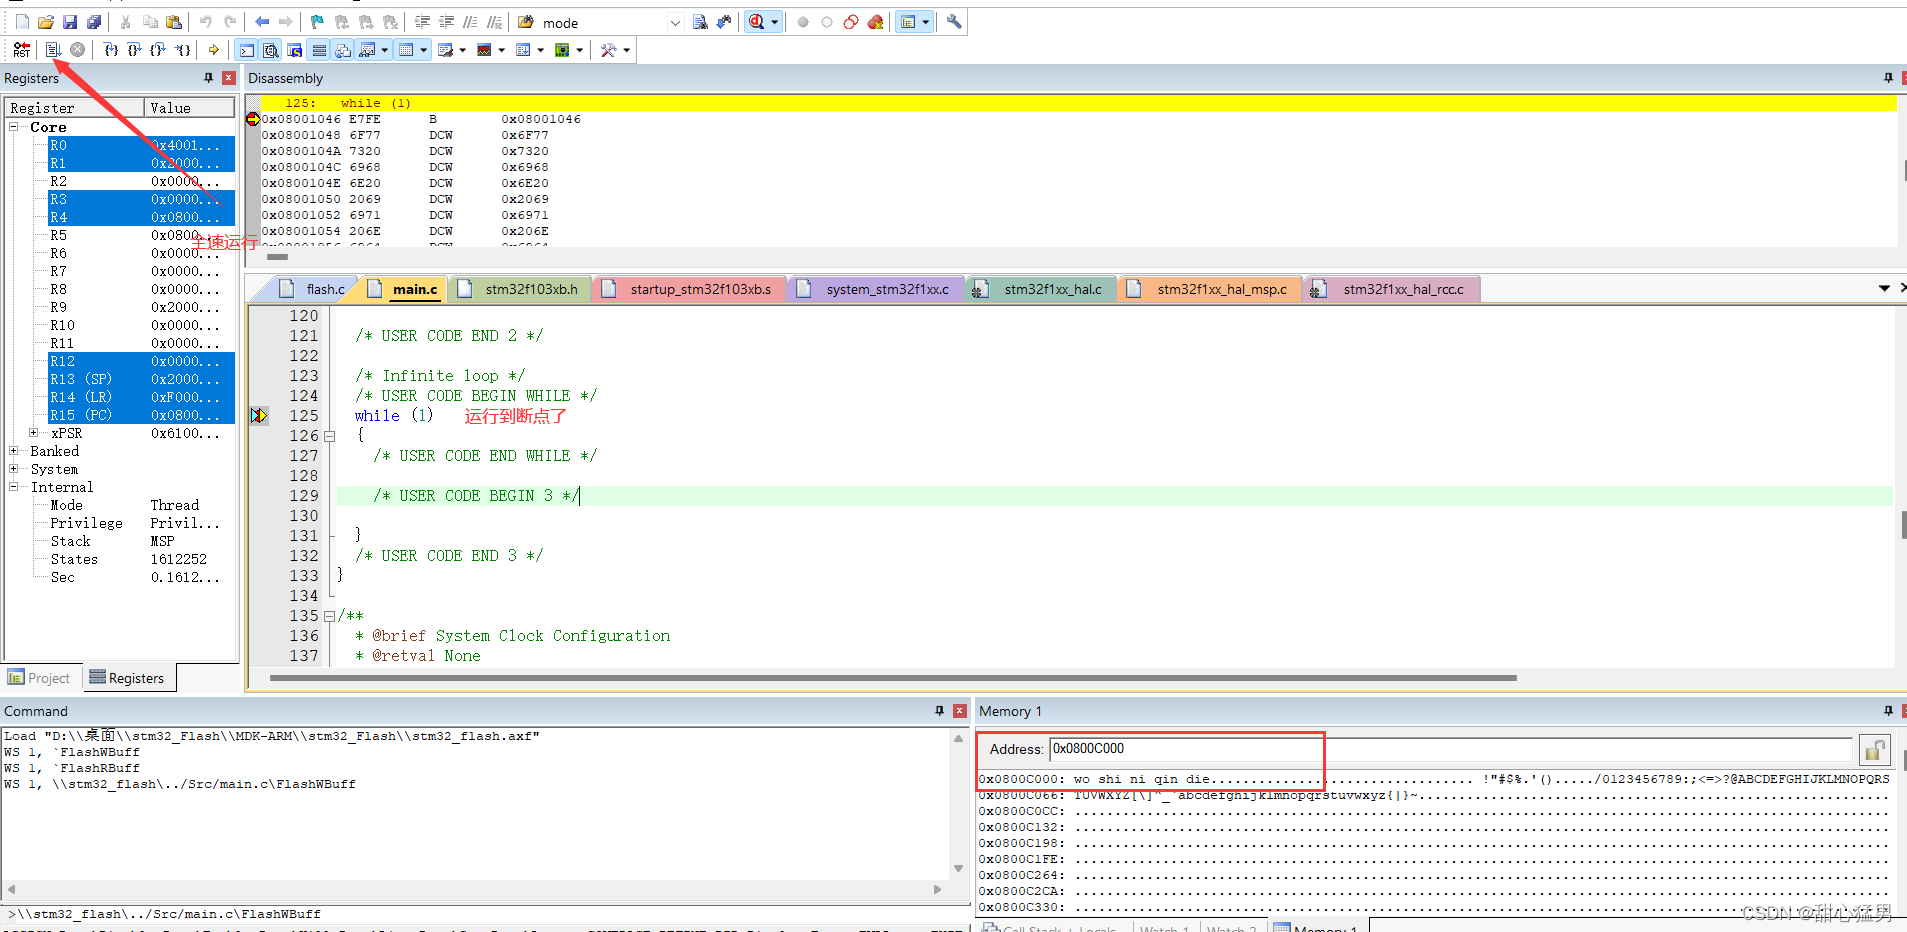Click the Run (go) debug icon
Screen dimensions: 1907x932
click(53, 50)
